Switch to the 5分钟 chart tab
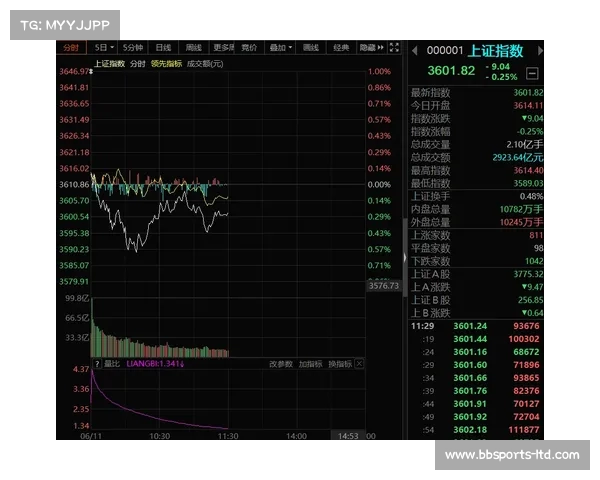The image size is (600, 480). click(134, 47)
